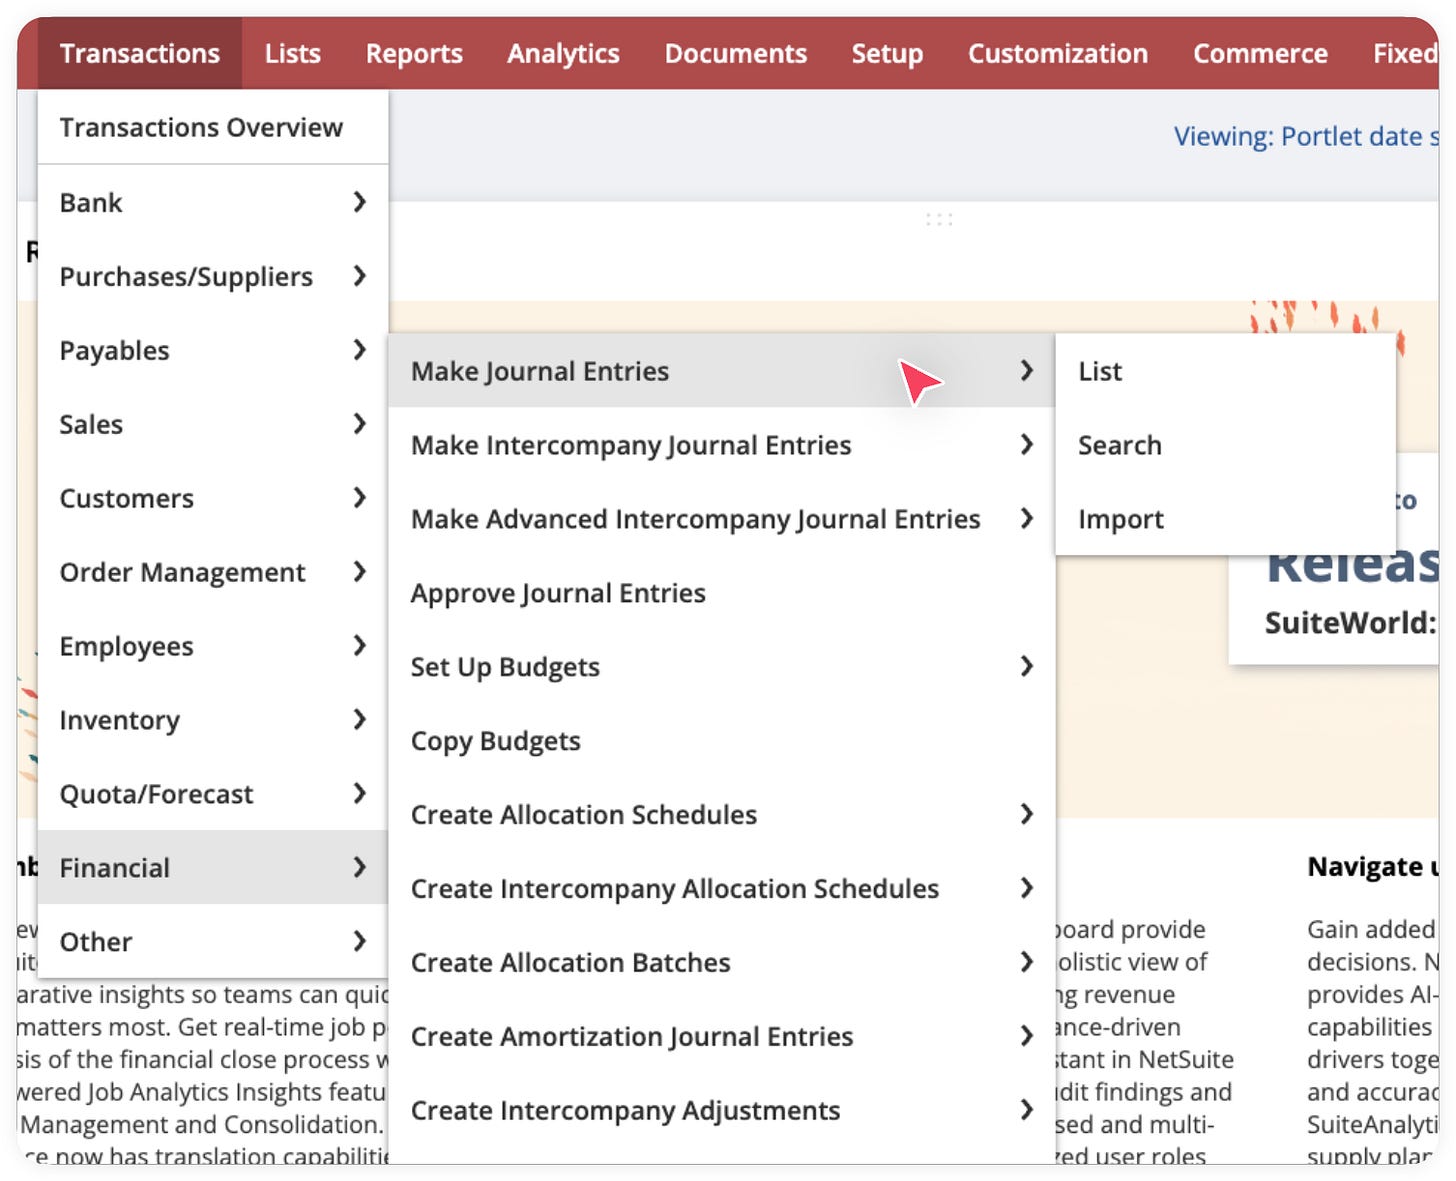Open the Commerce menu
The width and height of the screenshot is (1456, 1181).
click(1260, 53)
